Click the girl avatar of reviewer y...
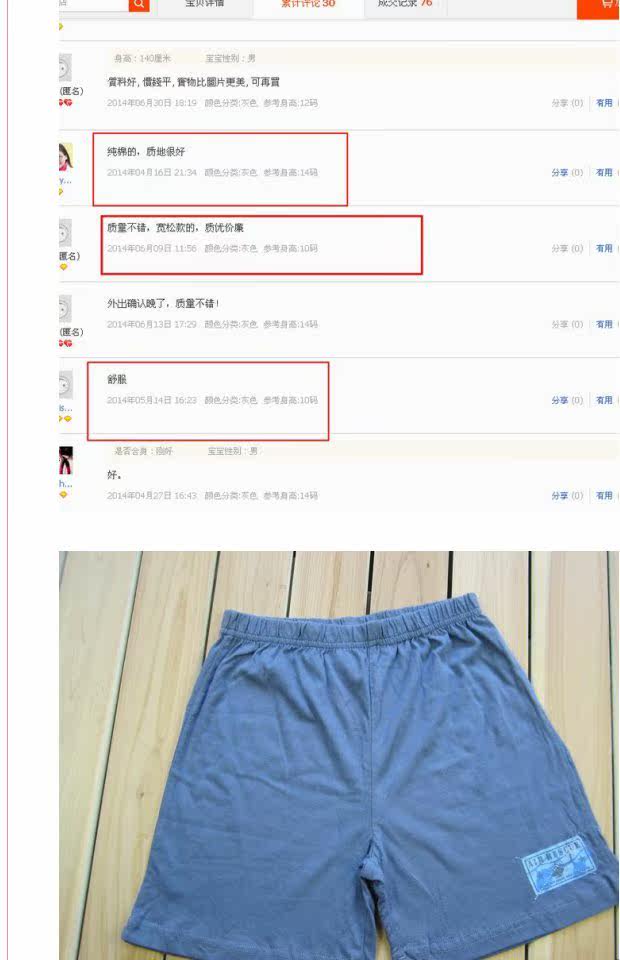Viewport: 620px width, 960px height. click(65, 157)
